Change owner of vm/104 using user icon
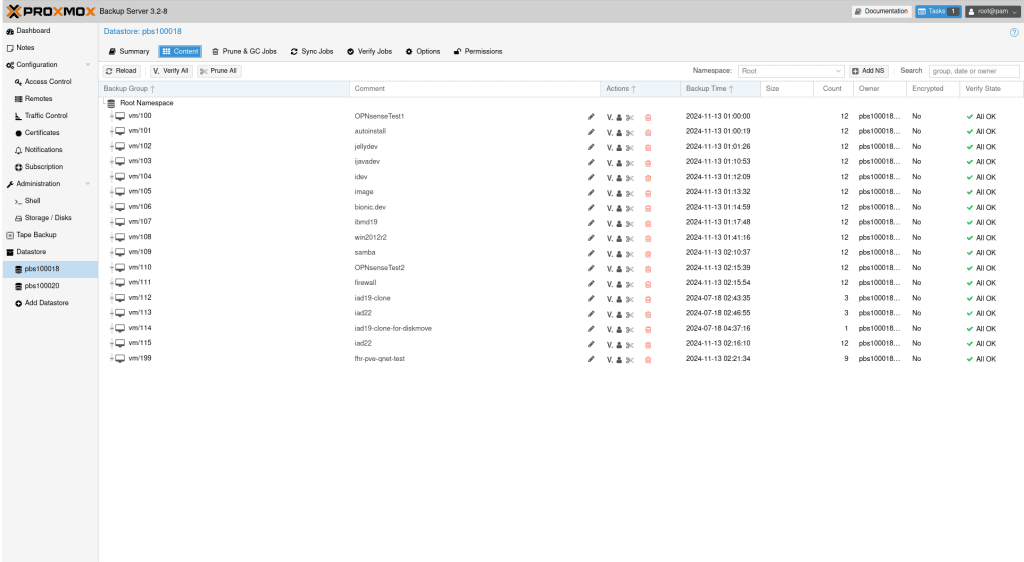Viewport: 1024px width, 562px height. coord(619,177)
